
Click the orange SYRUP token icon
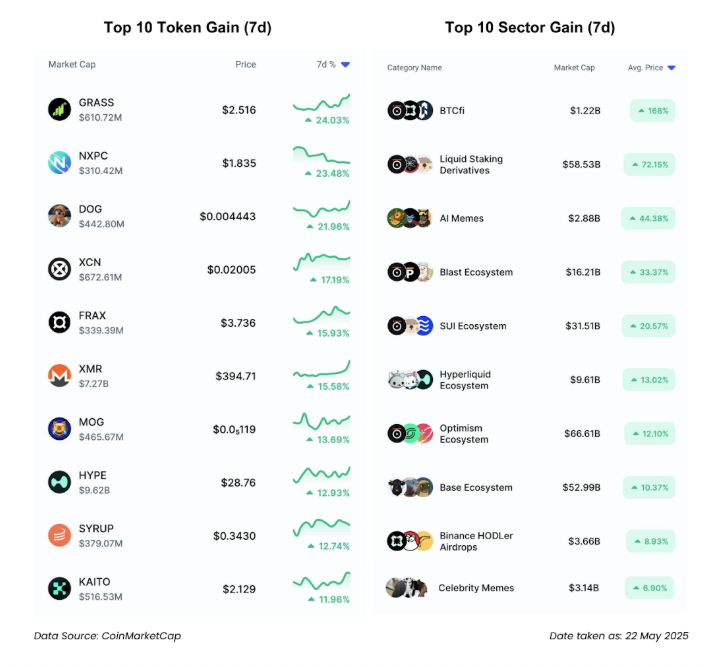click(59, 536)
